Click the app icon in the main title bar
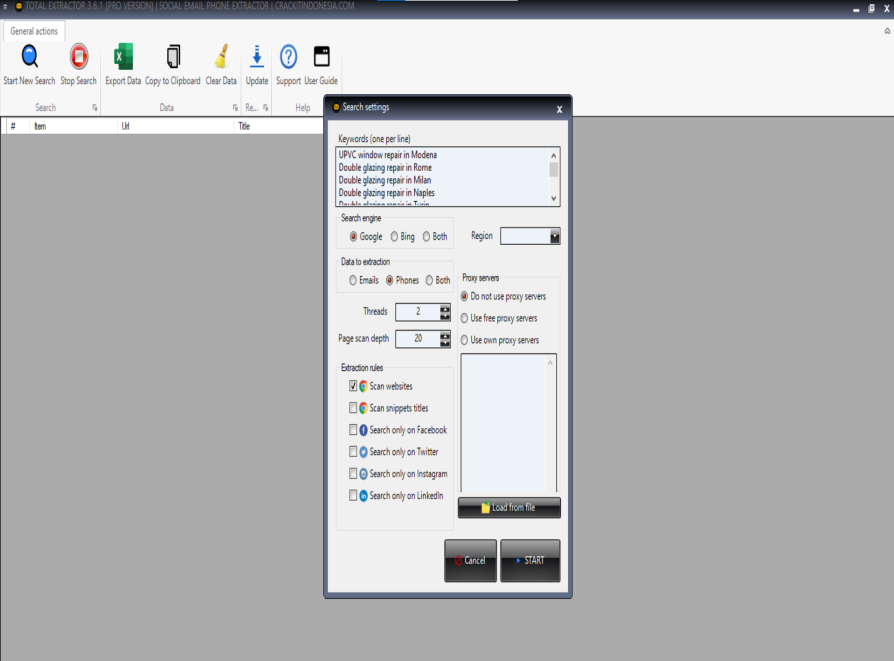Viewport: 894px width, 661px height. (x=18, y=6)
